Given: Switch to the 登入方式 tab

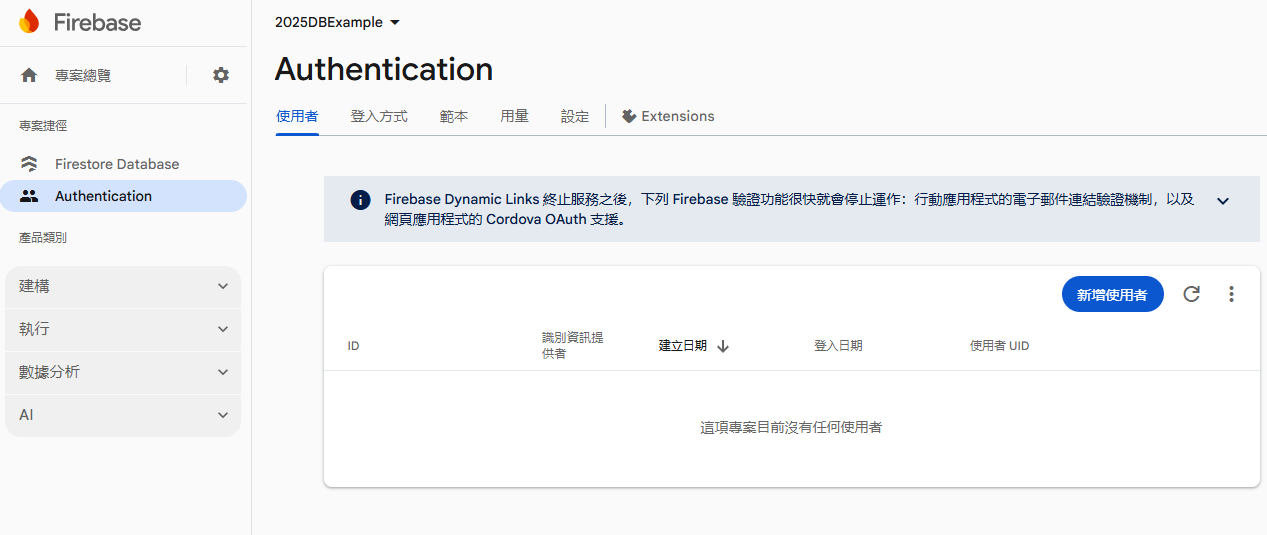Looking at the screenshot, I should click(x=379, y=116).
